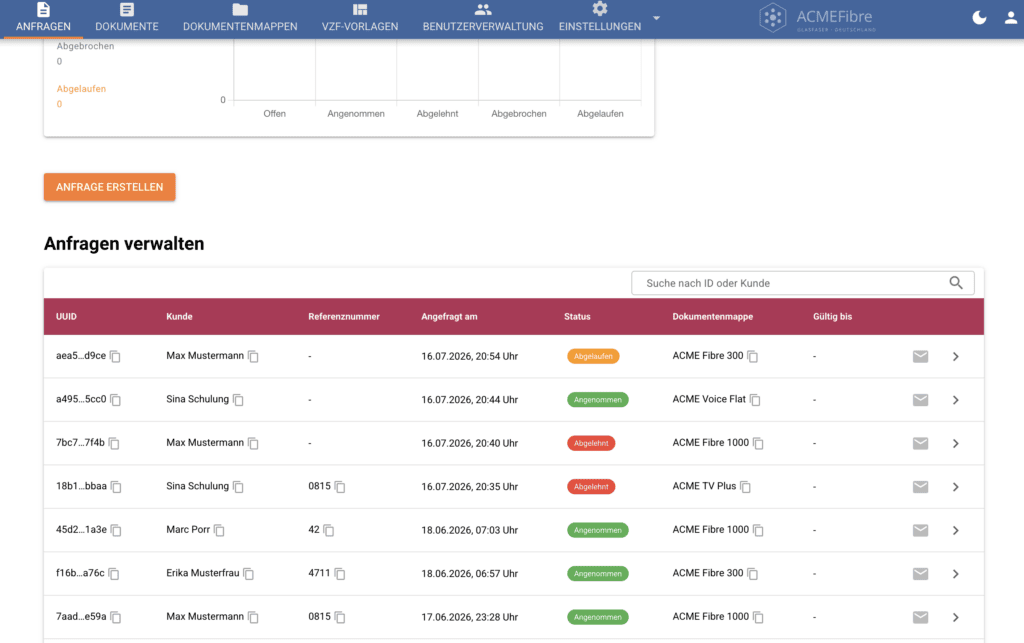Copy UUID a495...5cc0 to clipboard
The width and height of the screenshot is (1024, 643).
tap(116, 400)
